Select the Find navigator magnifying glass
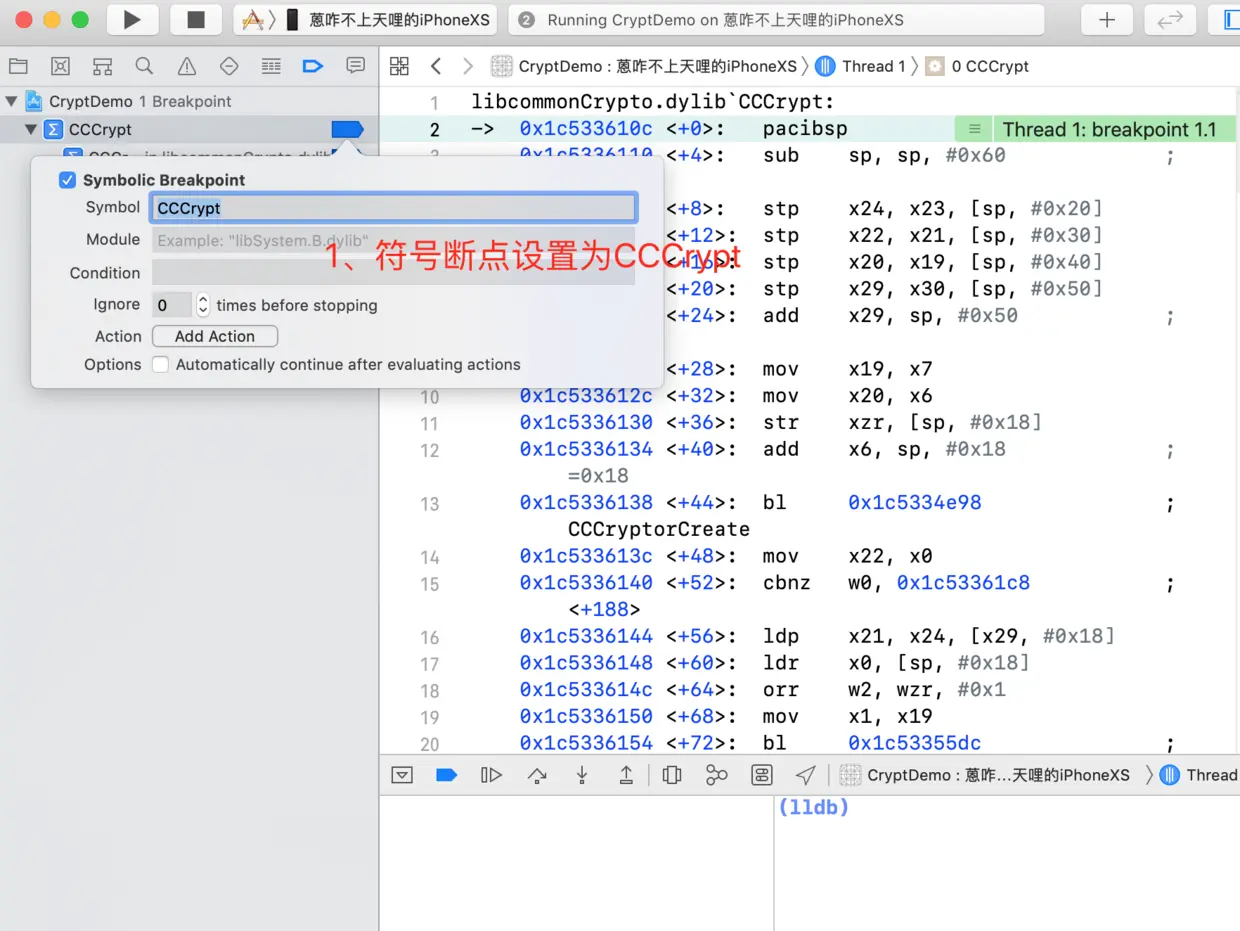The height and width of the screenshot is (931, 1240). (x=144, y=66)
